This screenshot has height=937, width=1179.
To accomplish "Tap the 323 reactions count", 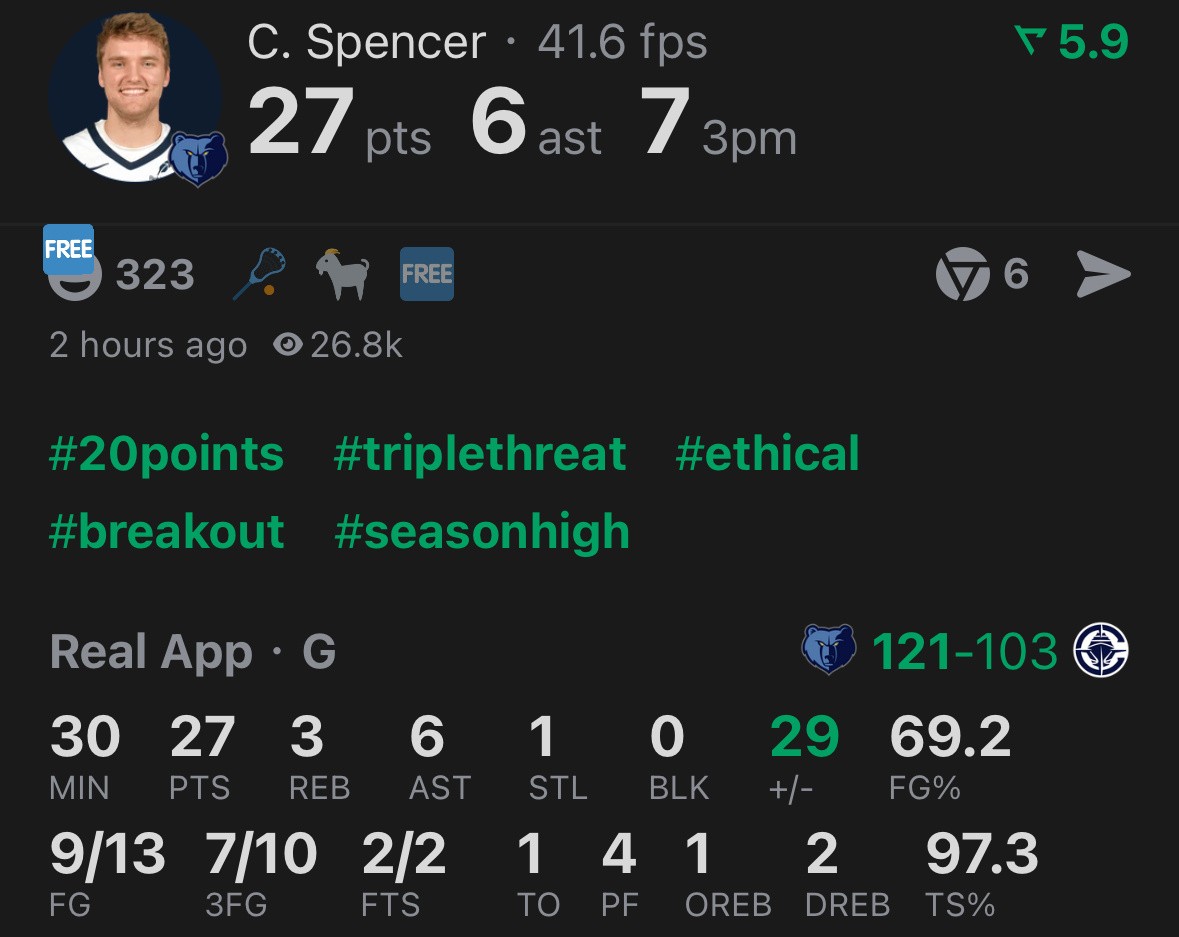I will tap(155, 275).
